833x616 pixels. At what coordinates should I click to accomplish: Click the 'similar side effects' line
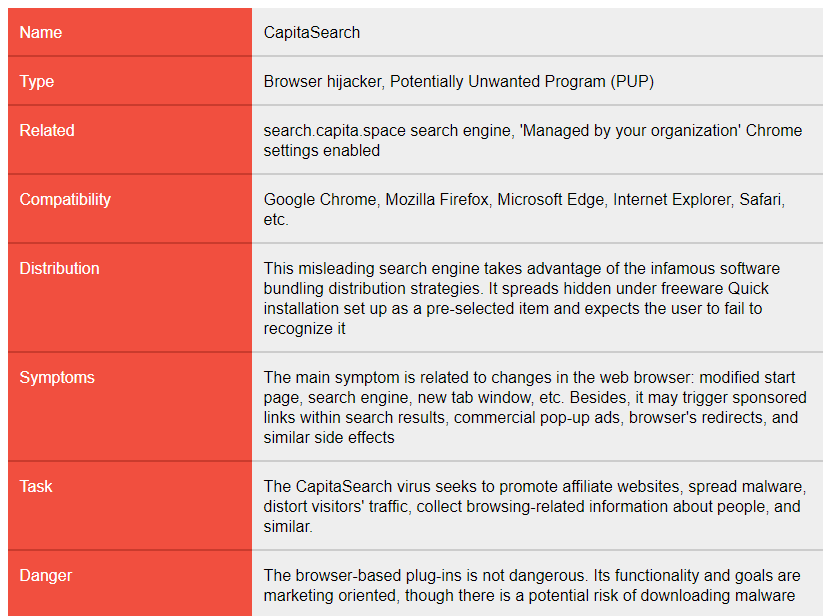coord(329,438)
